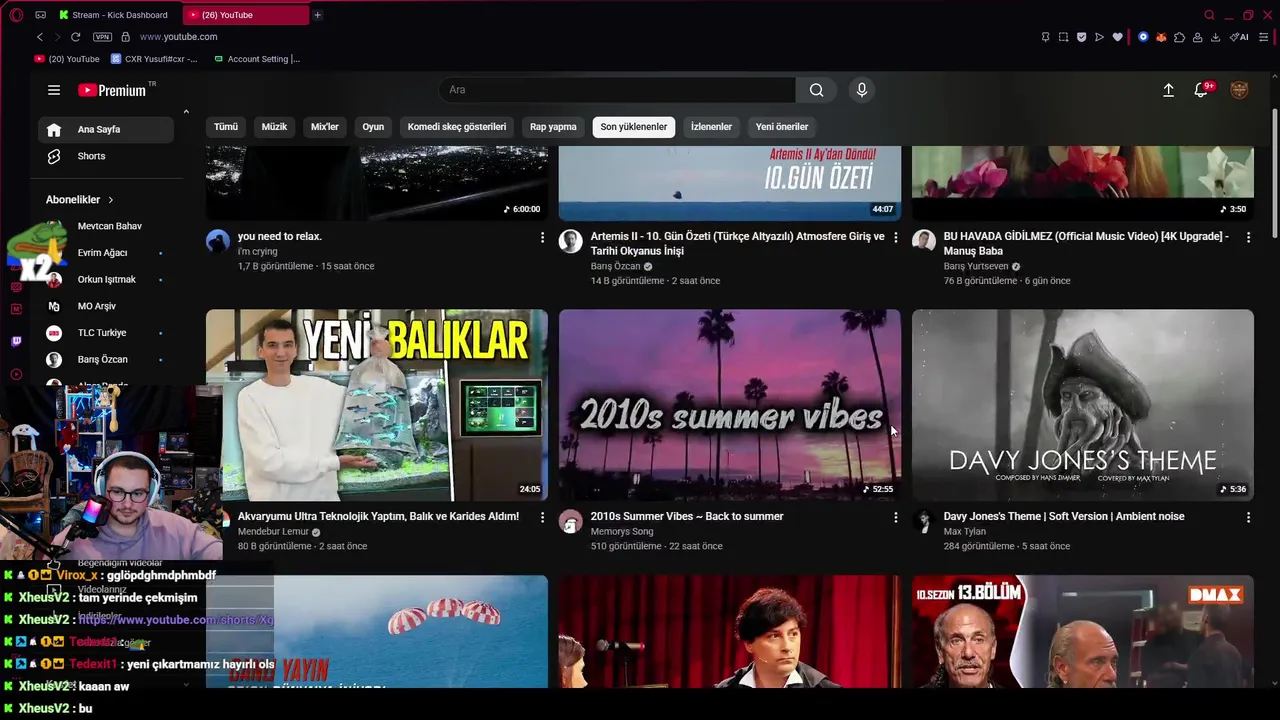Select the Son yüklenenler chip

634,127
